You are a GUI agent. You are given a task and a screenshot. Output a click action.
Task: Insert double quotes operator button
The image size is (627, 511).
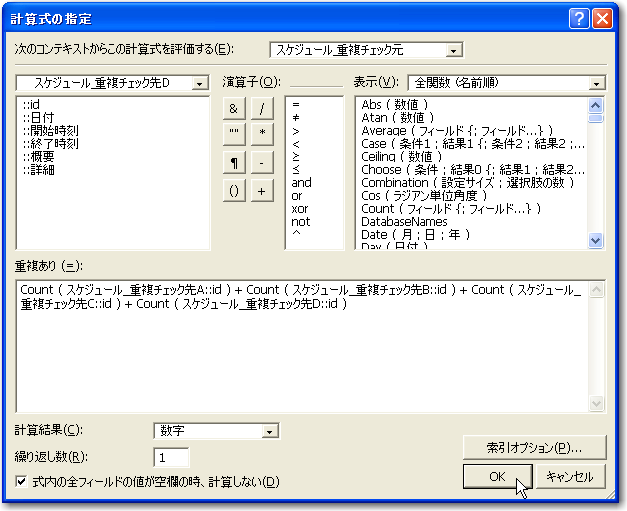coord(232,135)
